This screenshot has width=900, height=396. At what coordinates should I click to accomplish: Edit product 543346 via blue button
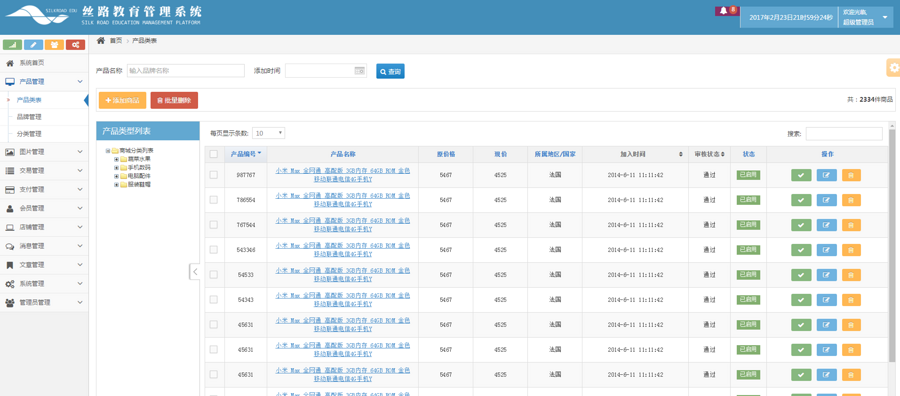click(827, 250)
